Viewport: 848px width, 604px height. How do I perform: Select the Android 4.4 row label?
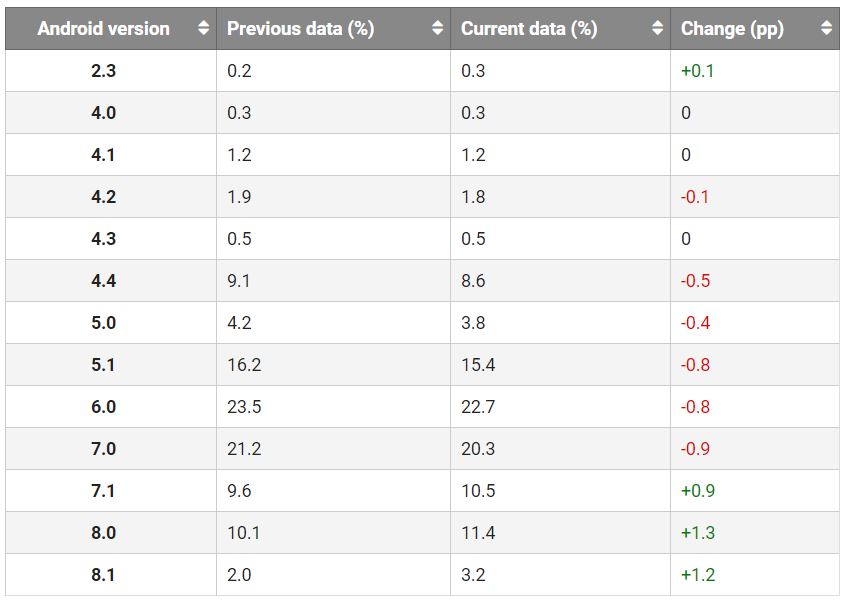tap(103, 281)
